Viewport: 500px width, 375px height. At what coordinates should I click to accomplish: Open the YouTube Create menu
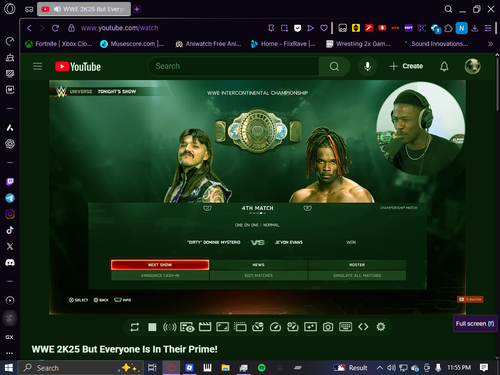(x=406, y=66)
